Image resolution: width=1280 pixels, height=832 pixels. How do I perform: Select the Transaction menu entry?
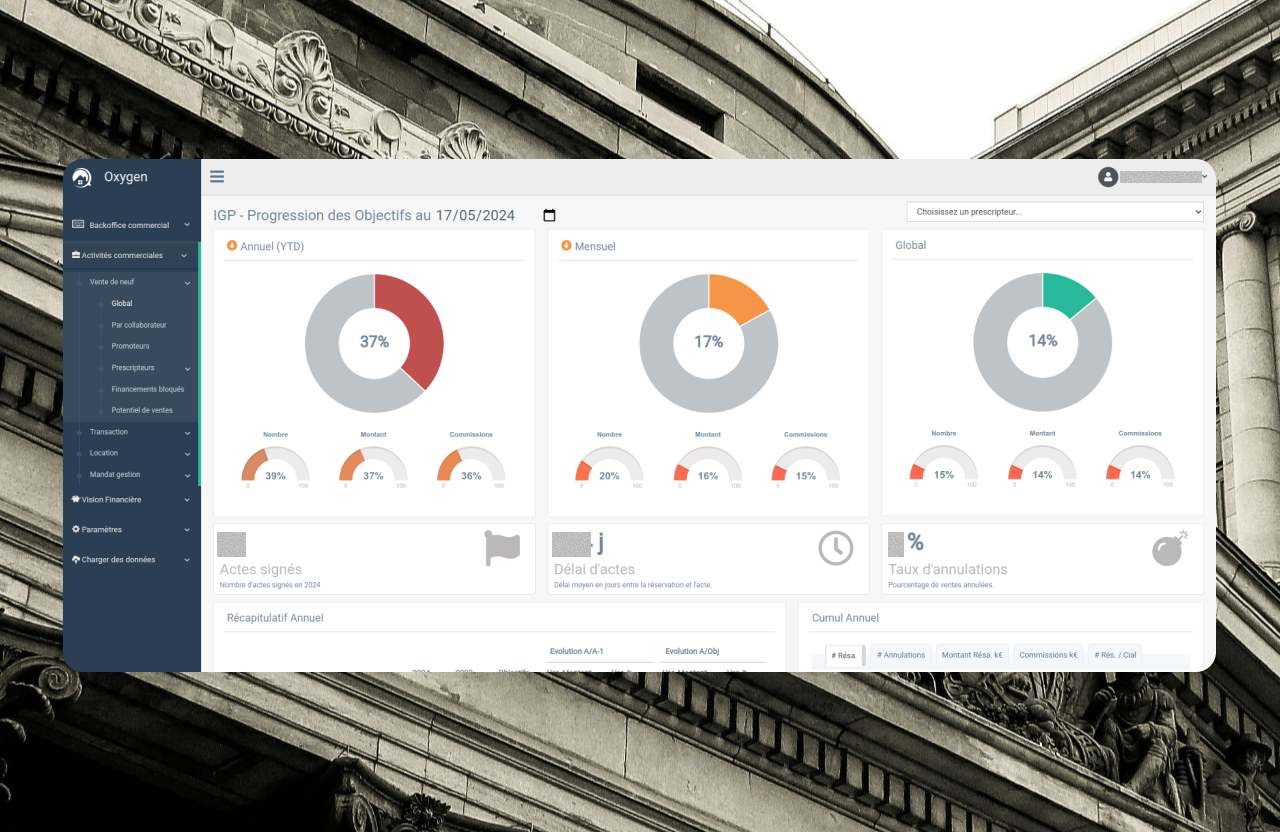pyautogui.click(x=109, y=432)
